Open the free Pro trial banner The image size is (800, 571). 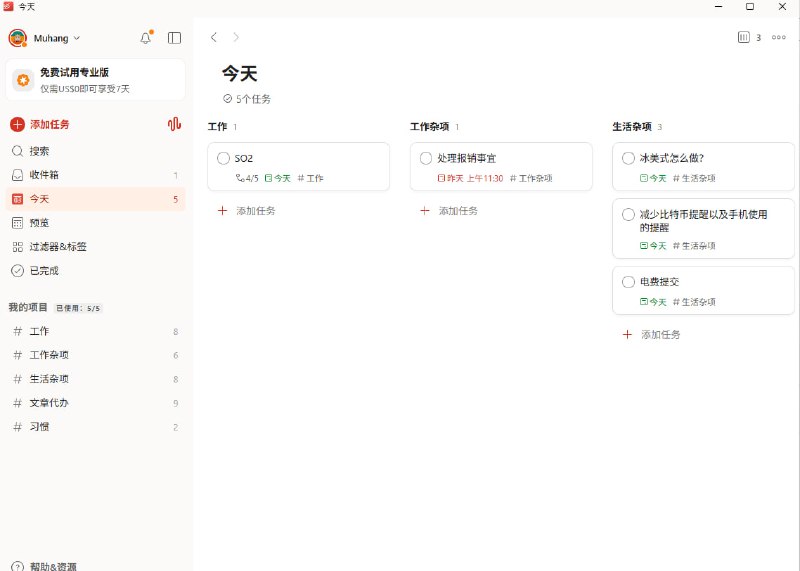95,80
